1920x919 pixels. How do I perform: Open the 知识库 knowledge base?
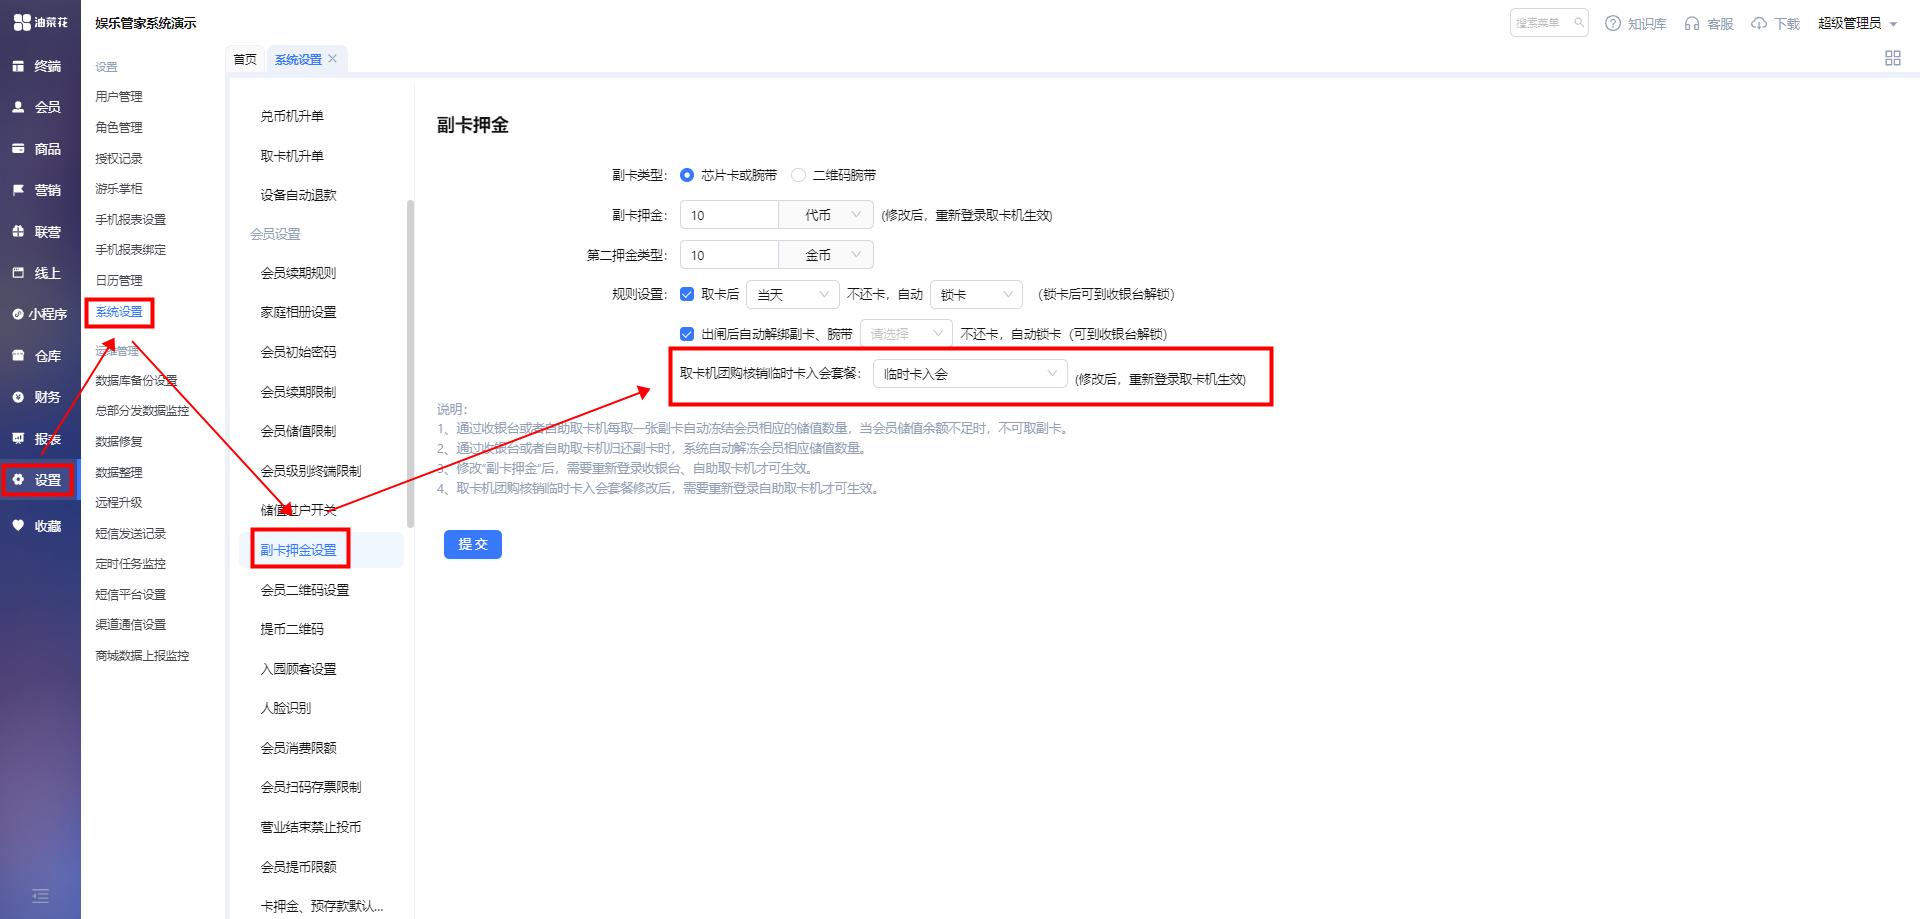(x=1636, y=24)
